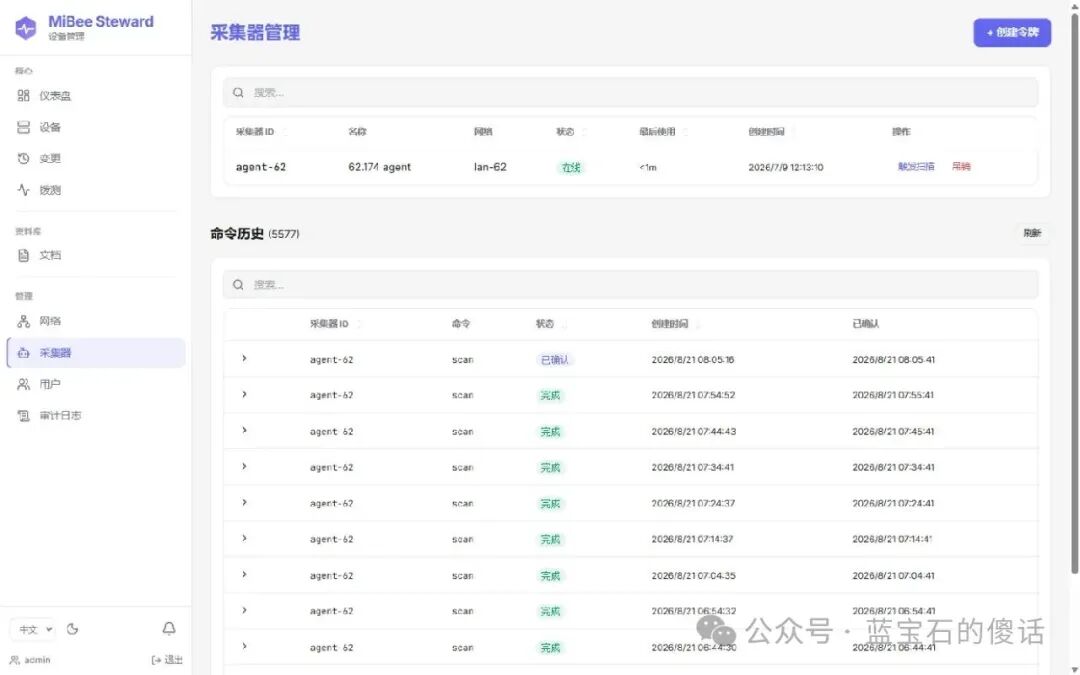
Task: Click the search icon in collector search bar
Action: (x=238, y=92)
